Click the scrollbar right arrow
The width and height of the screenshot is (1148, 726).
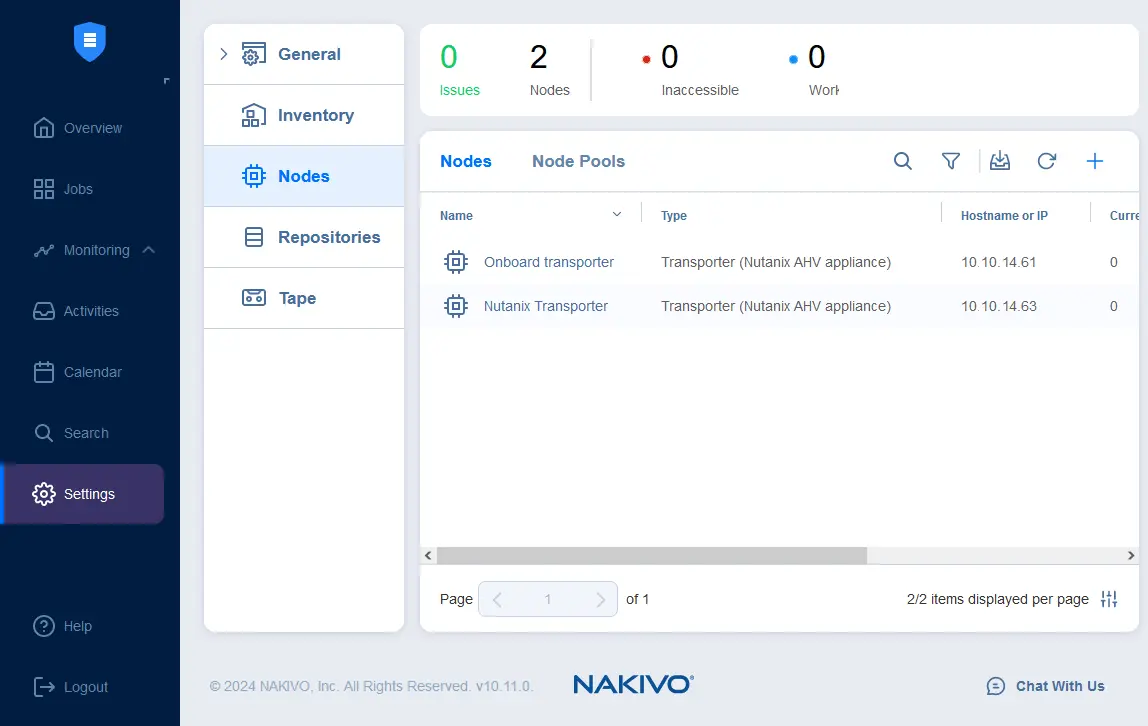(x=1130, y=555)
